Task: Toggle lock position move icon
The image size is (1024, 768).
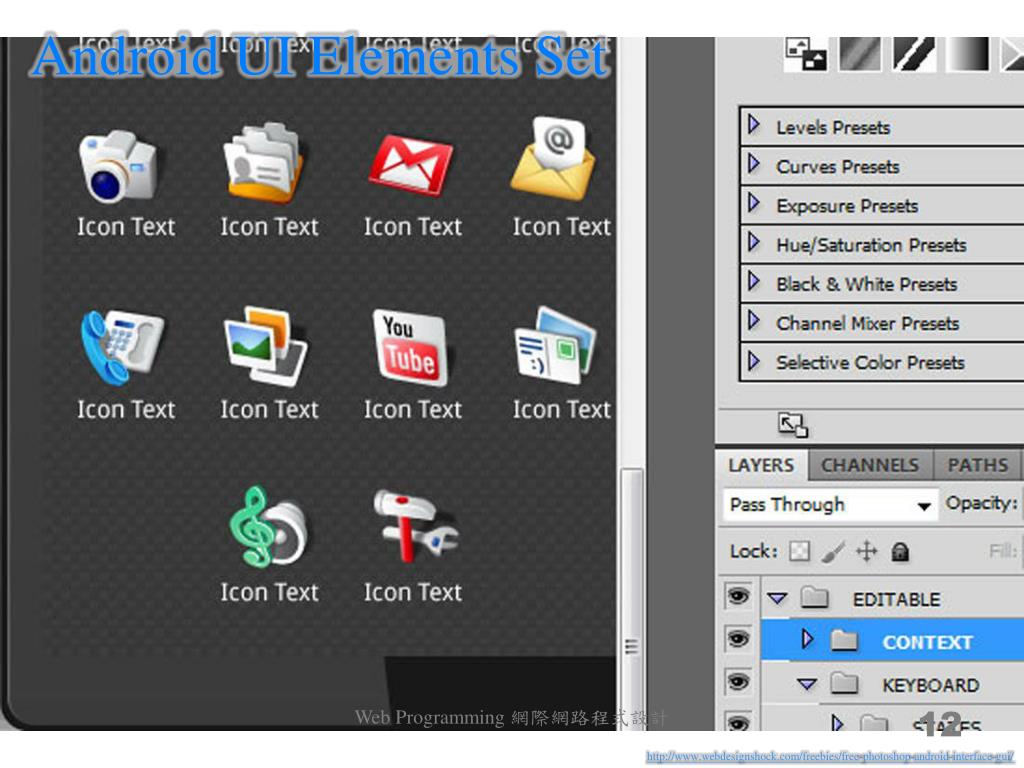Action: point(867,552)
